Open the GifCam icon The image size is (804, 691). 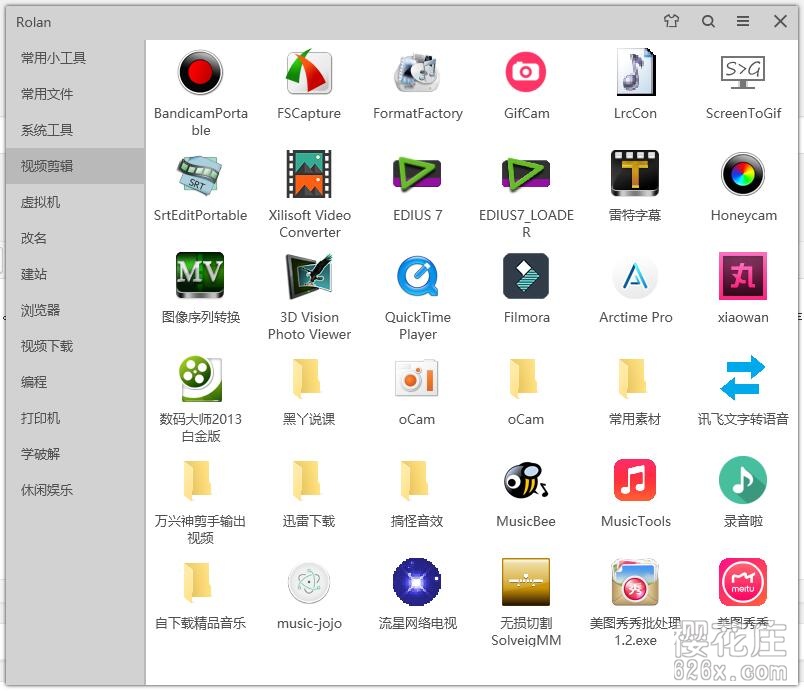coord(526,72)
